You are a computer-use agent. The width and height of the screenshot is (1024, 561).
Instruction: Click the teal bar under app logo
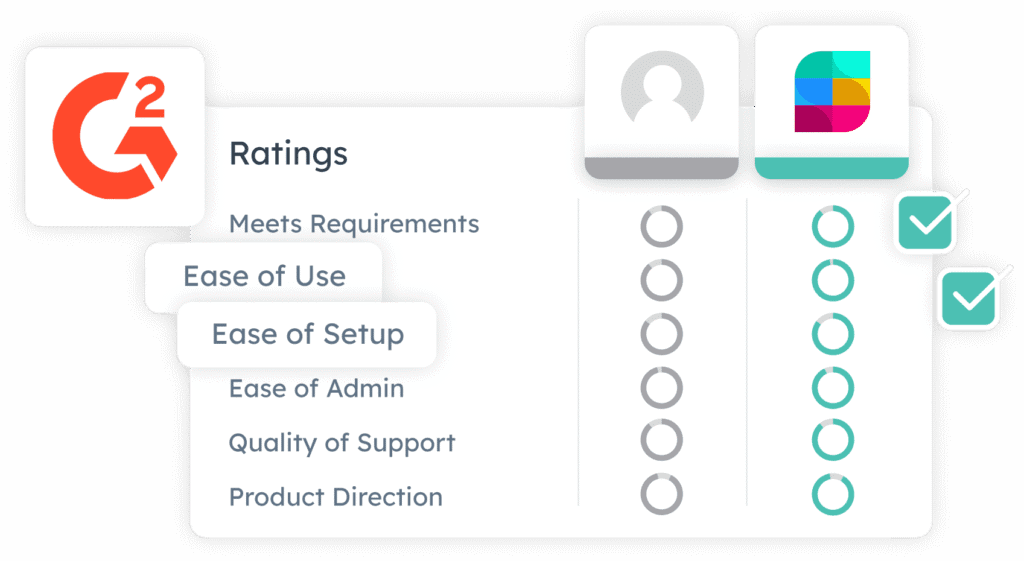(831, 168)
